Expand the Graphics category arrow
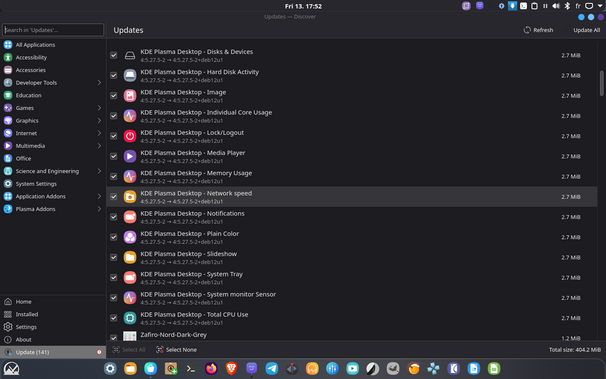Screen dimensions: 606x379 [99, 121]
